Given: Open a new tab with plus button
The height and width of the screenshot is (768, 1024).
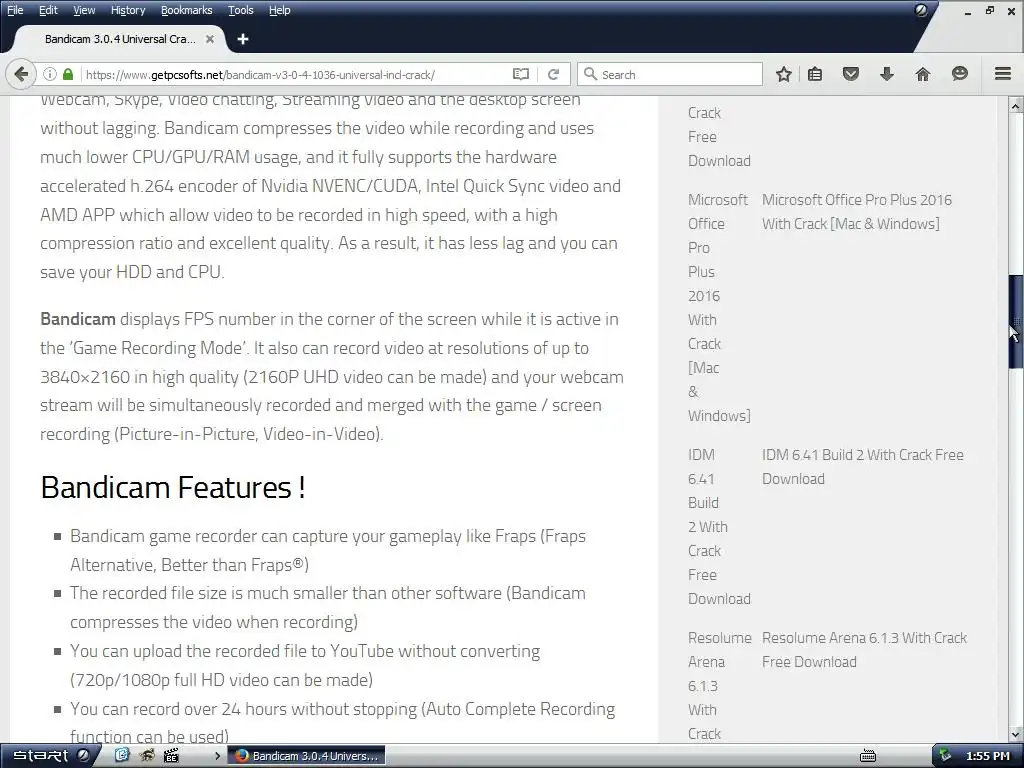Looking at the screenshot, I should pos(243,39).
